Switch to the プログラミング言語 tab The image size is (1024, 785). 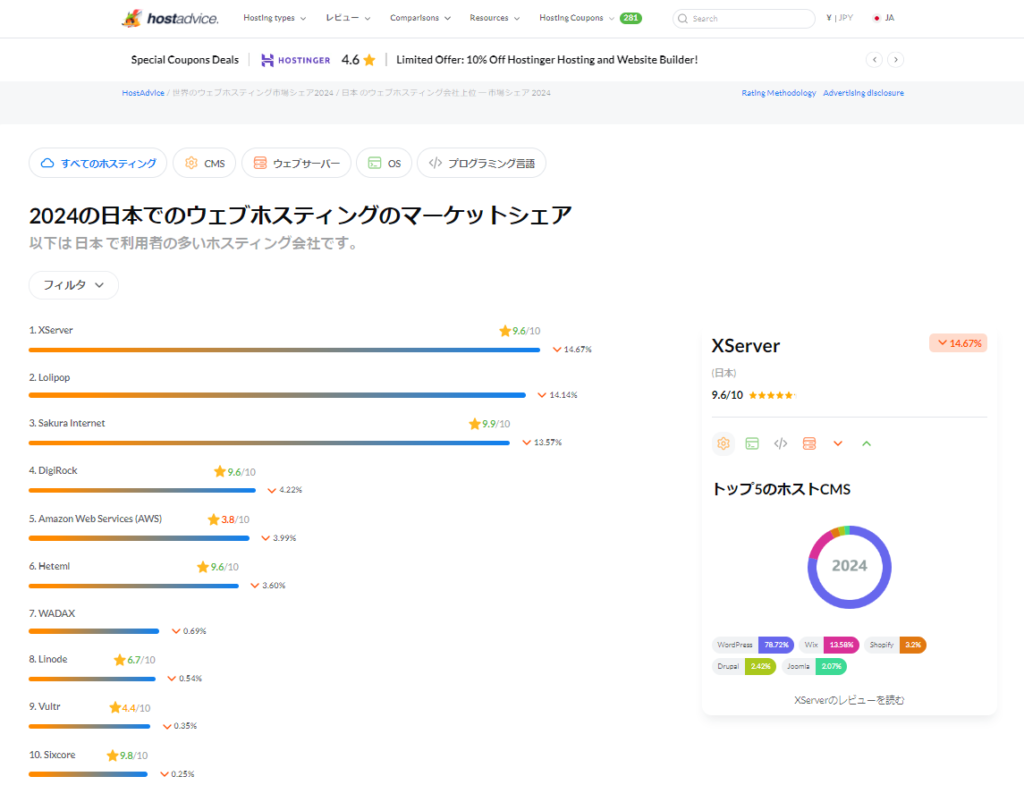(x=482, y=163)
